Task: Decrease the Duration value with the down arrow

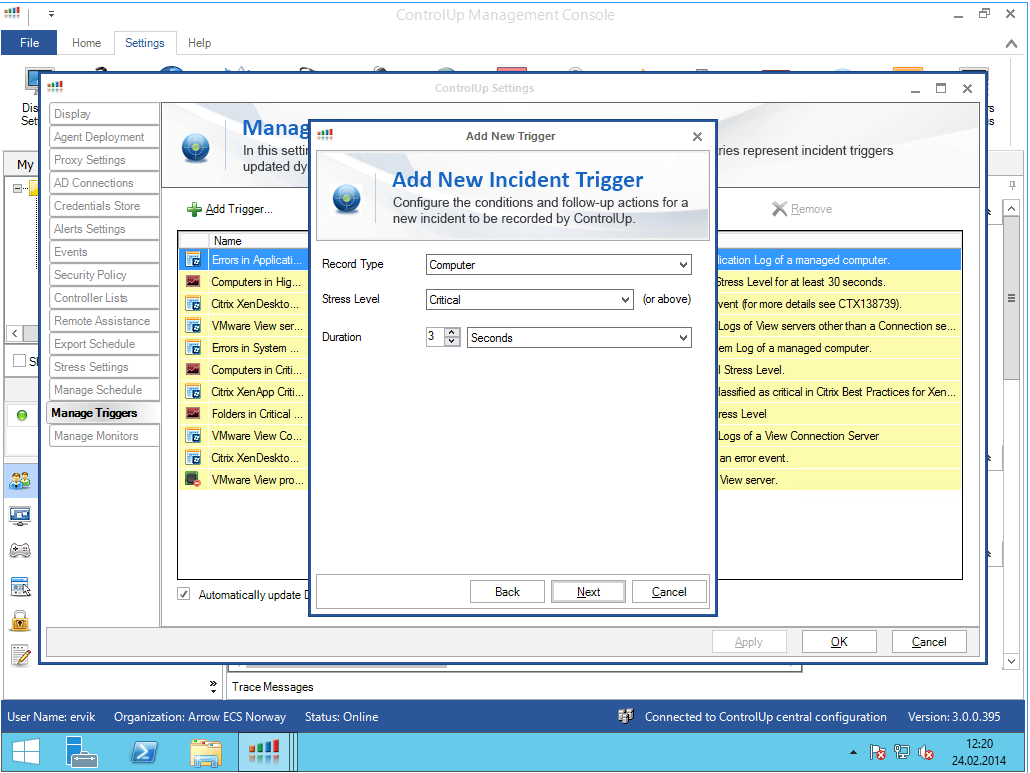Action: 452,341
